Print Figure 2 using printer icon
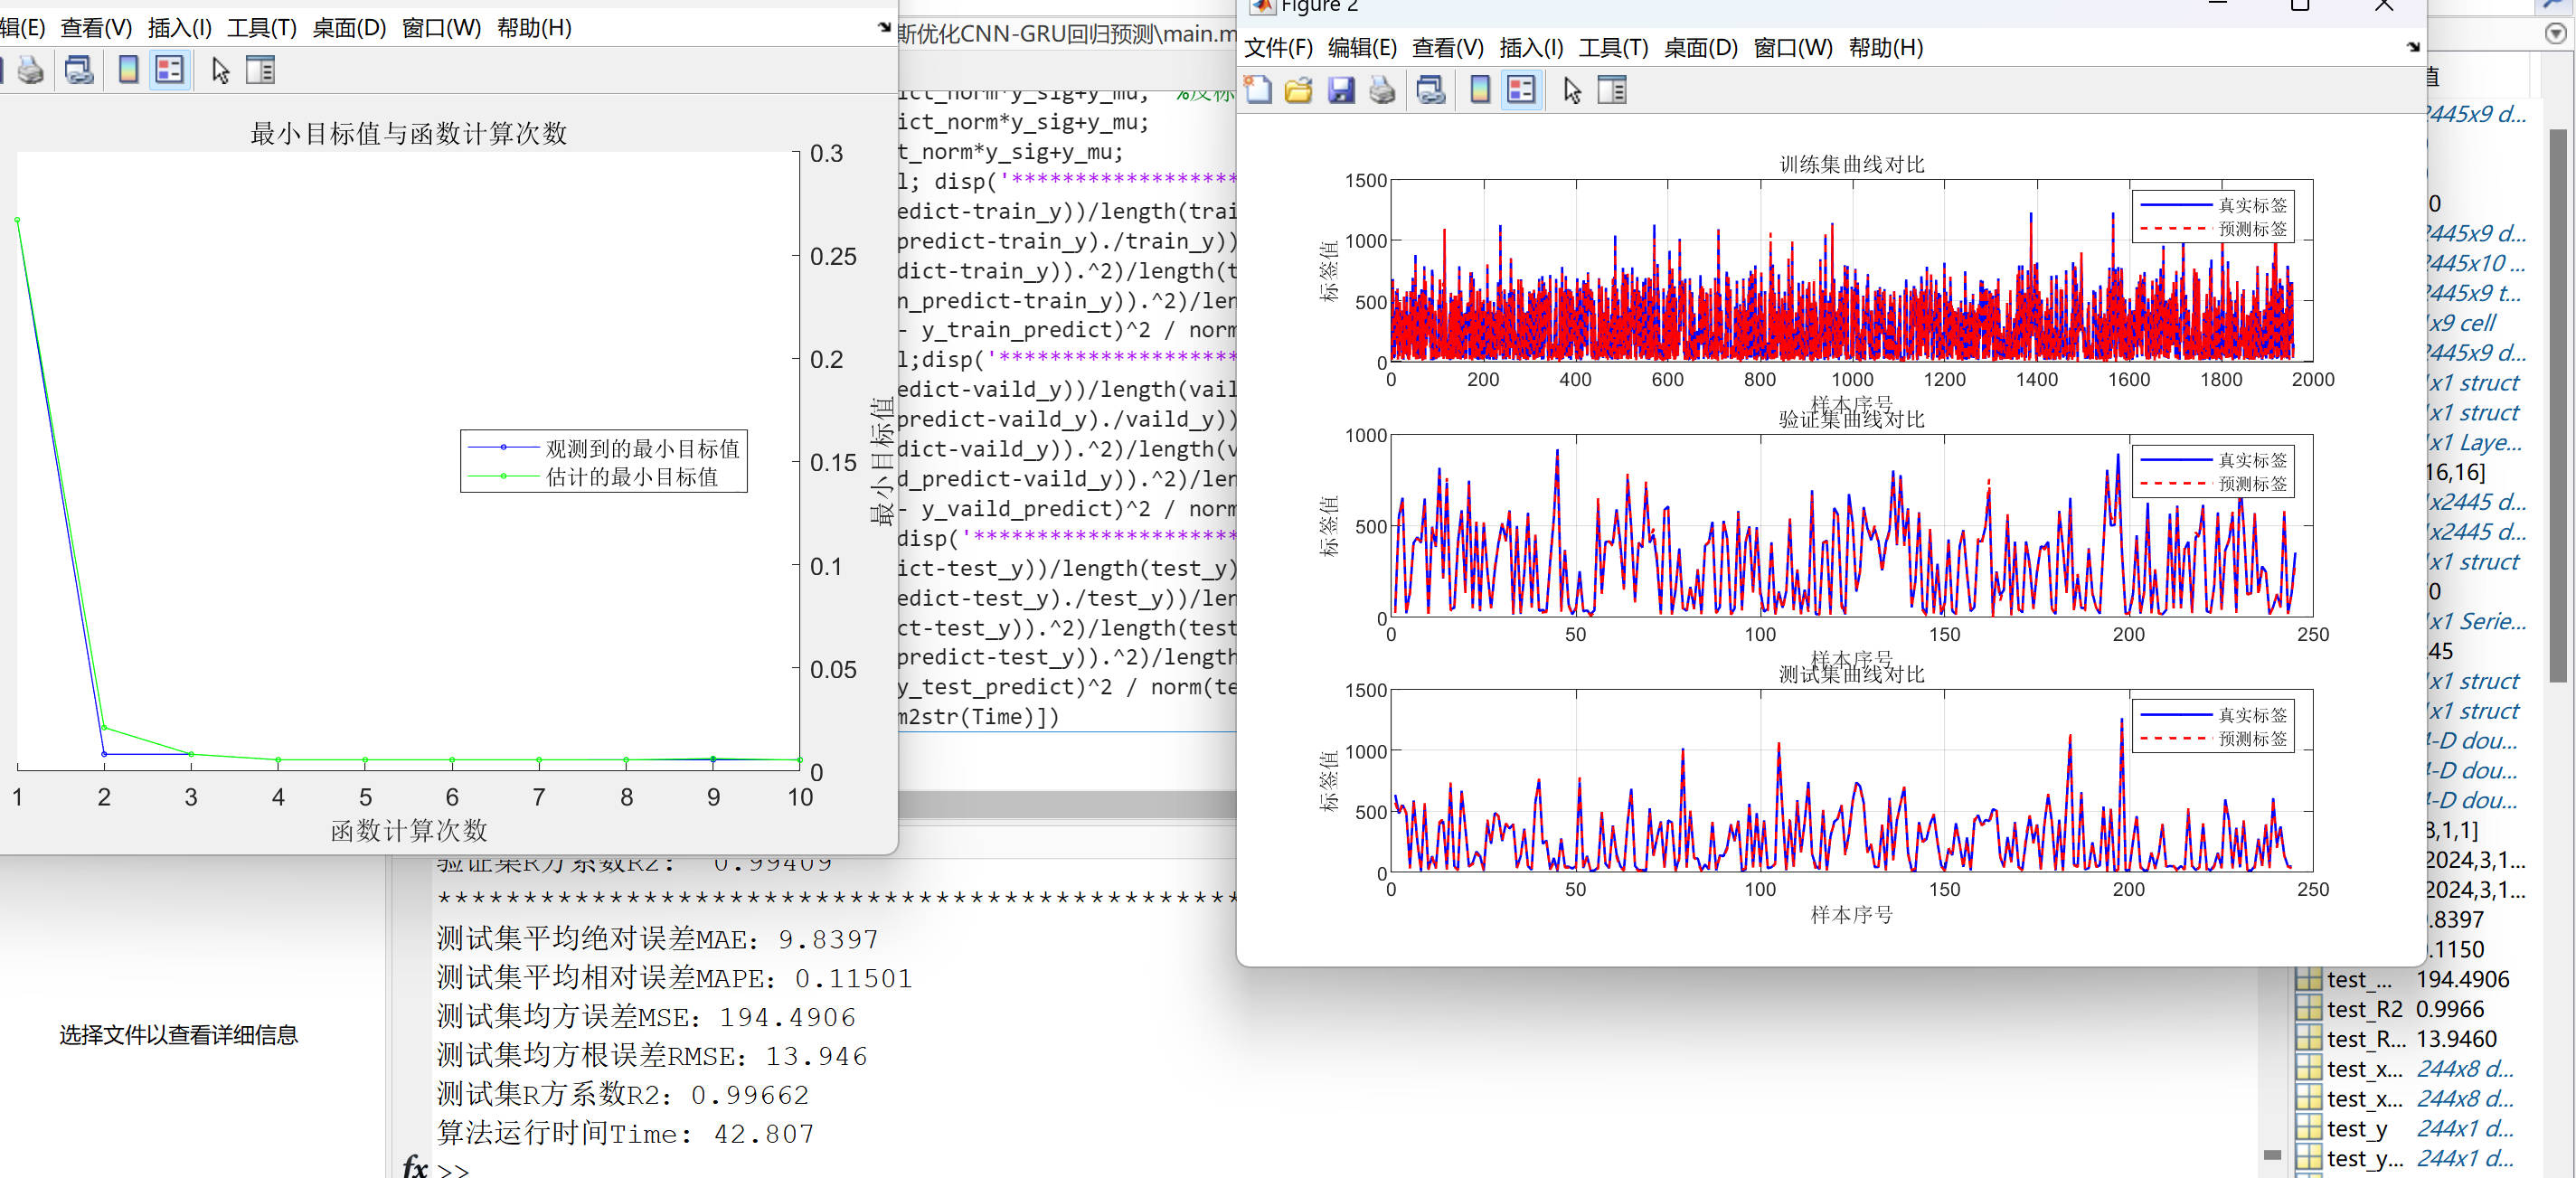 (x=1382, y=91)
